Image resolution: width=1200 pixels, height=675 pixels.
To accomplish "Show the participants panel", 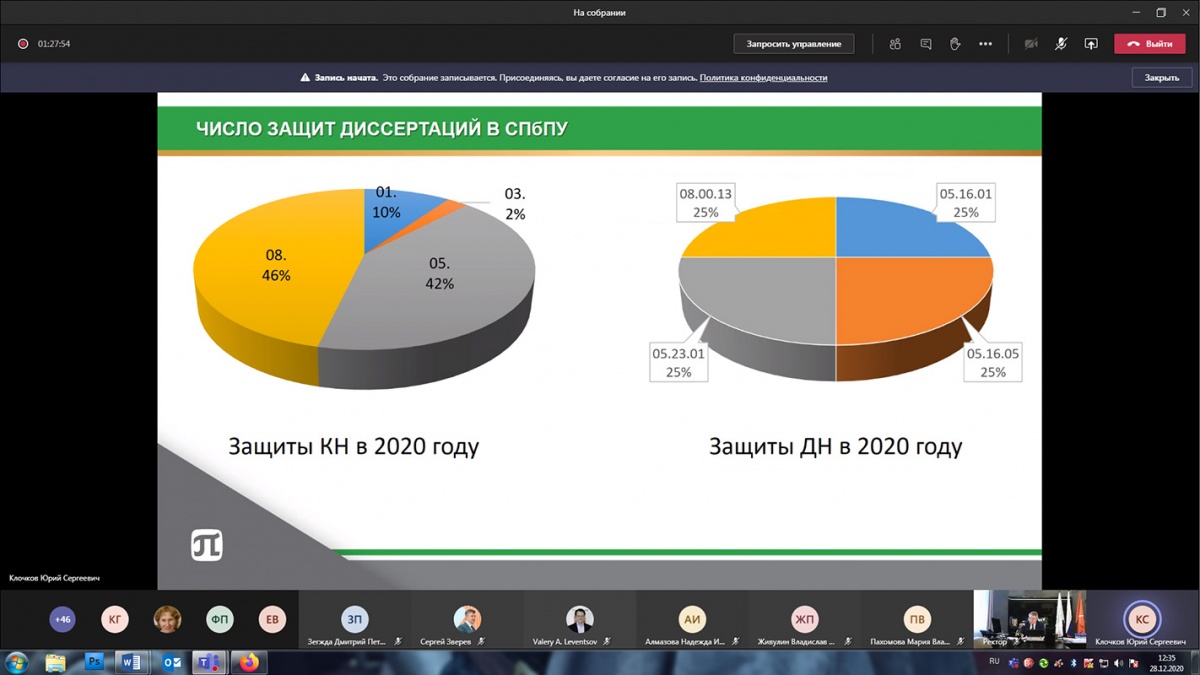I will [895, 44].
